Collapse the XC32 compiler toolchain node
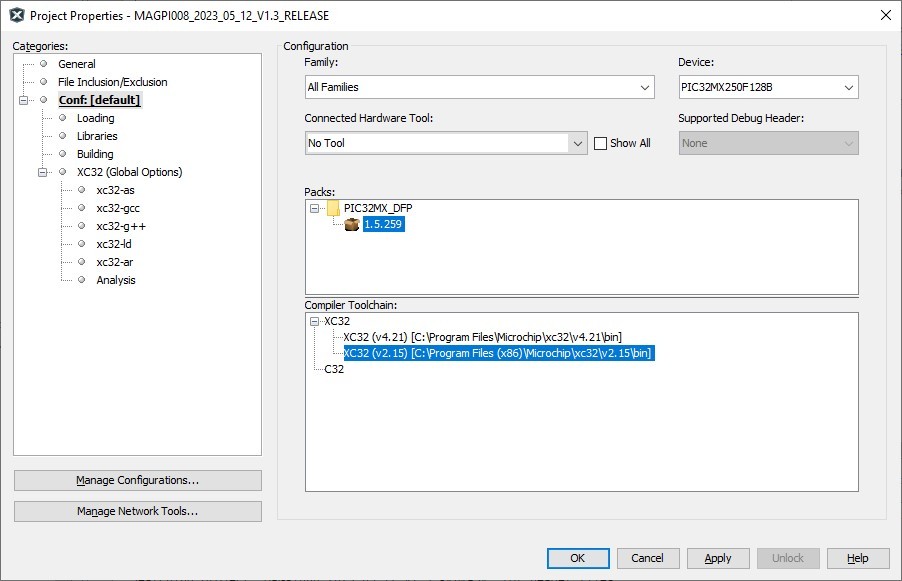 [x=315, y=321]
